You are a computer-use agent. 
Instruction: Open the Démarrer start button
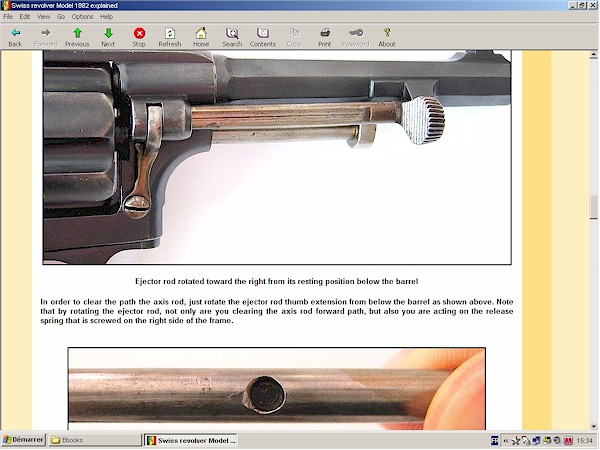point(23,440)
